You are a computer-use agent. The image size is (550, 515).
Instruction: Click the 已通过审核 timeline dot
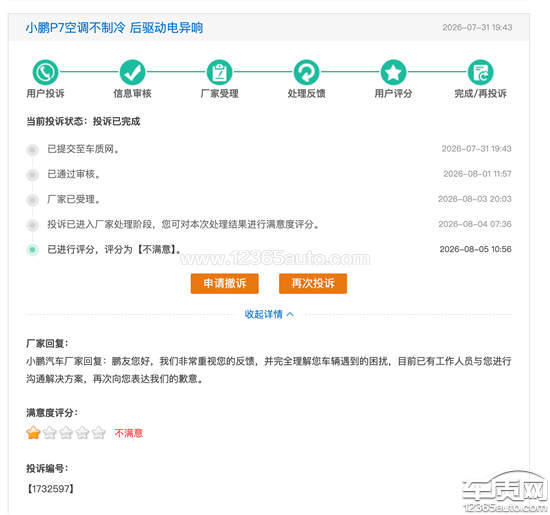coord(33,175)
